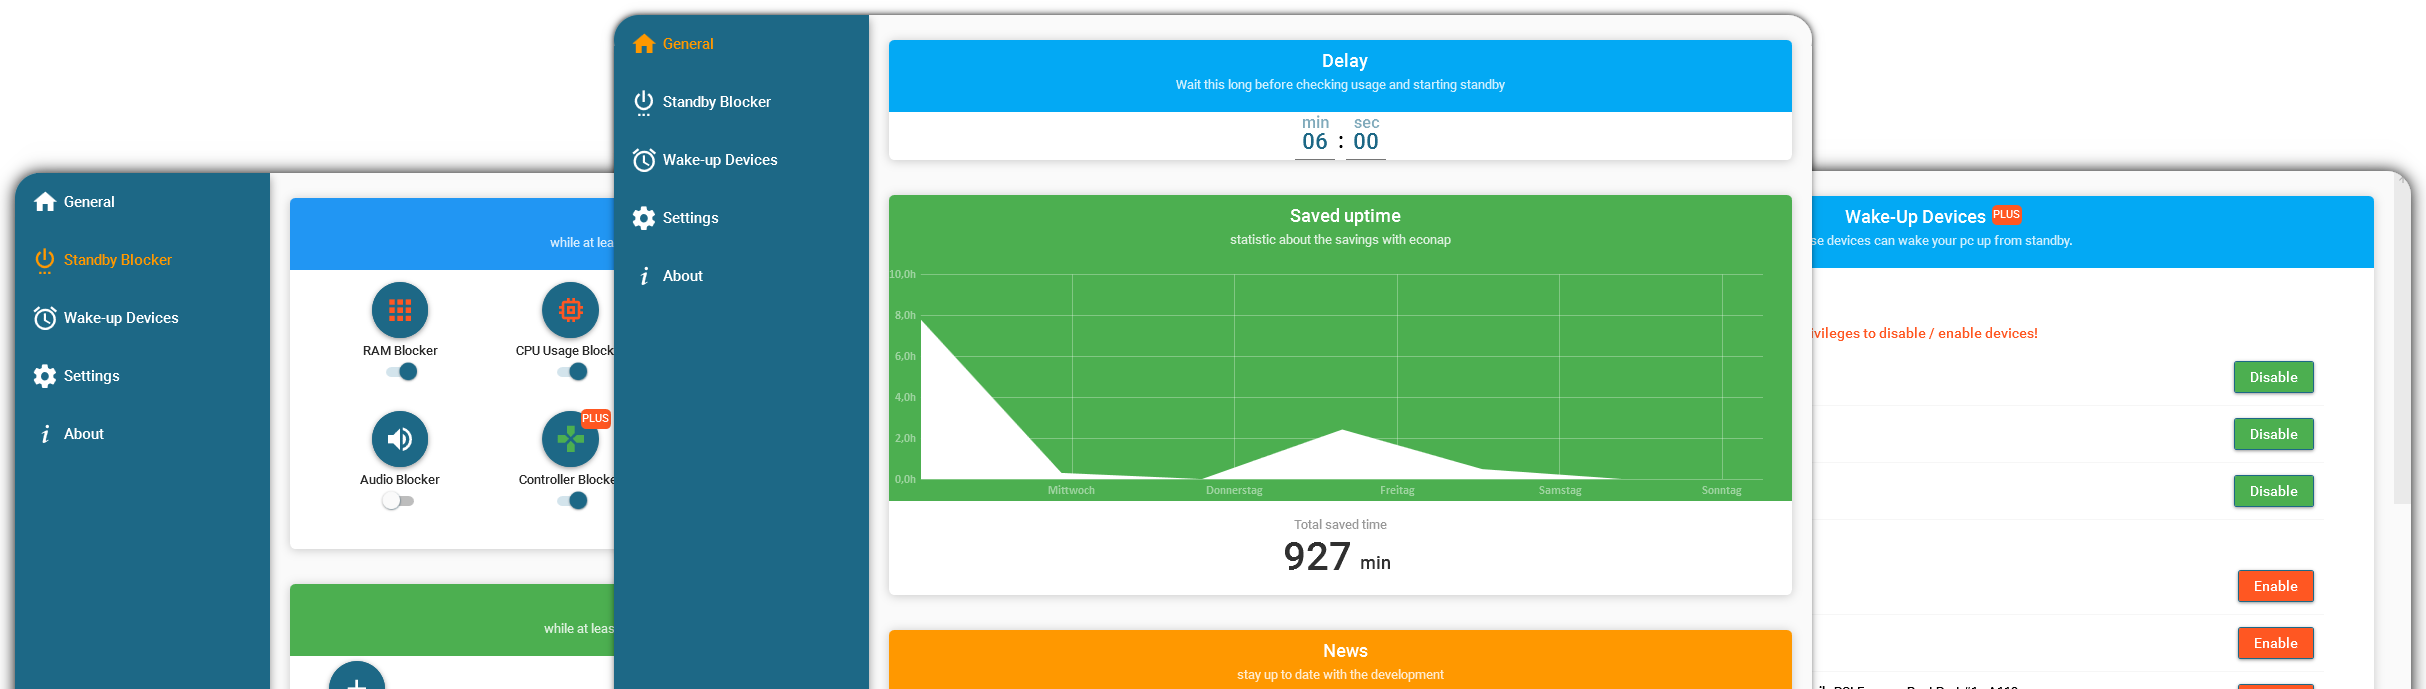Open Standby Blocker label in center sidebar

click(x=717, y=102)
